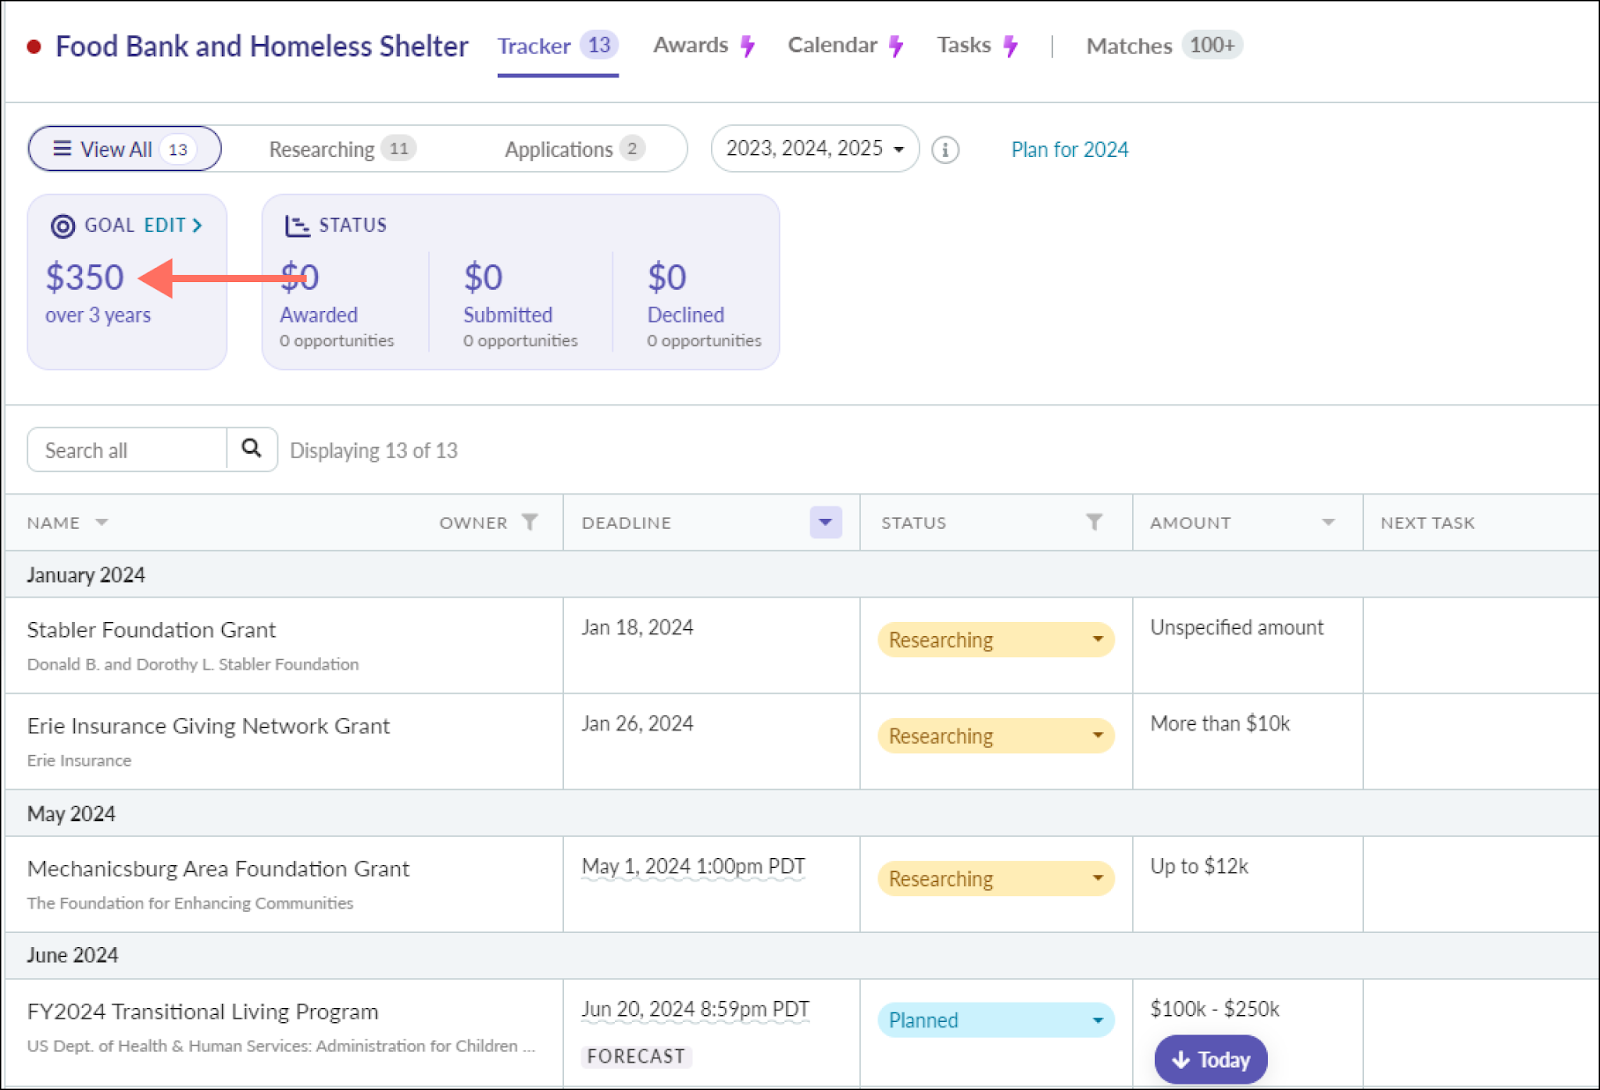Click the search magnifying glass icon
Image resolution: width=1600 pixels, height=1090 pixels.
[251, 449]
